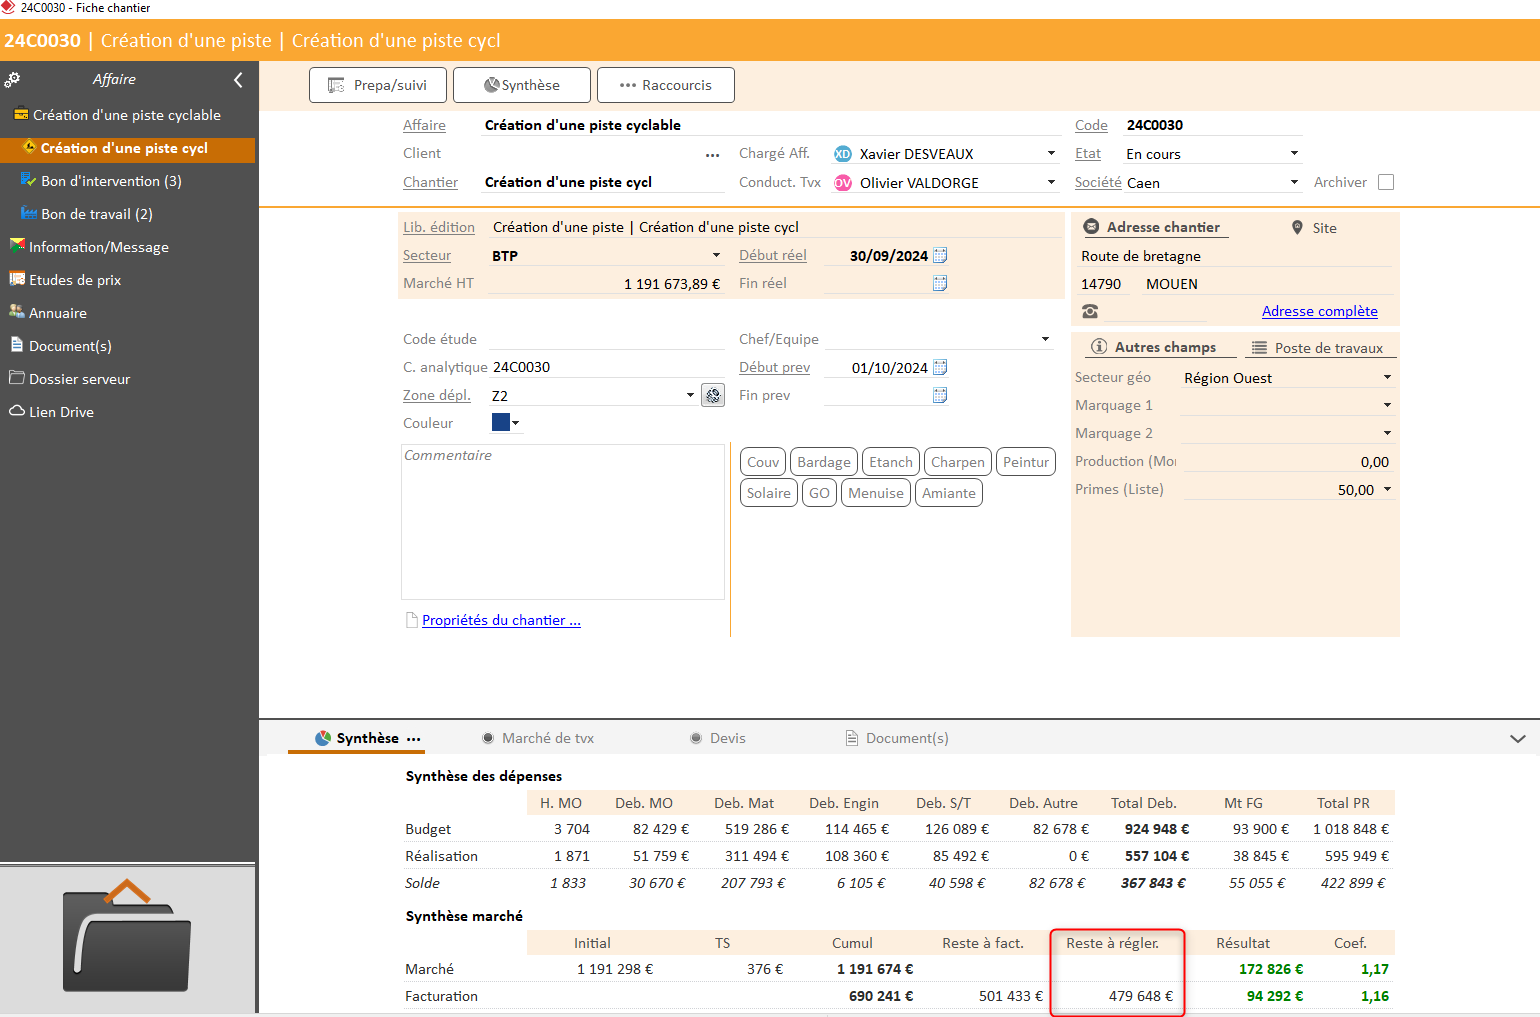This screenshot has height=1017, width=1540.
Task: Open the Début prev calendar picker
Action: 940,367
